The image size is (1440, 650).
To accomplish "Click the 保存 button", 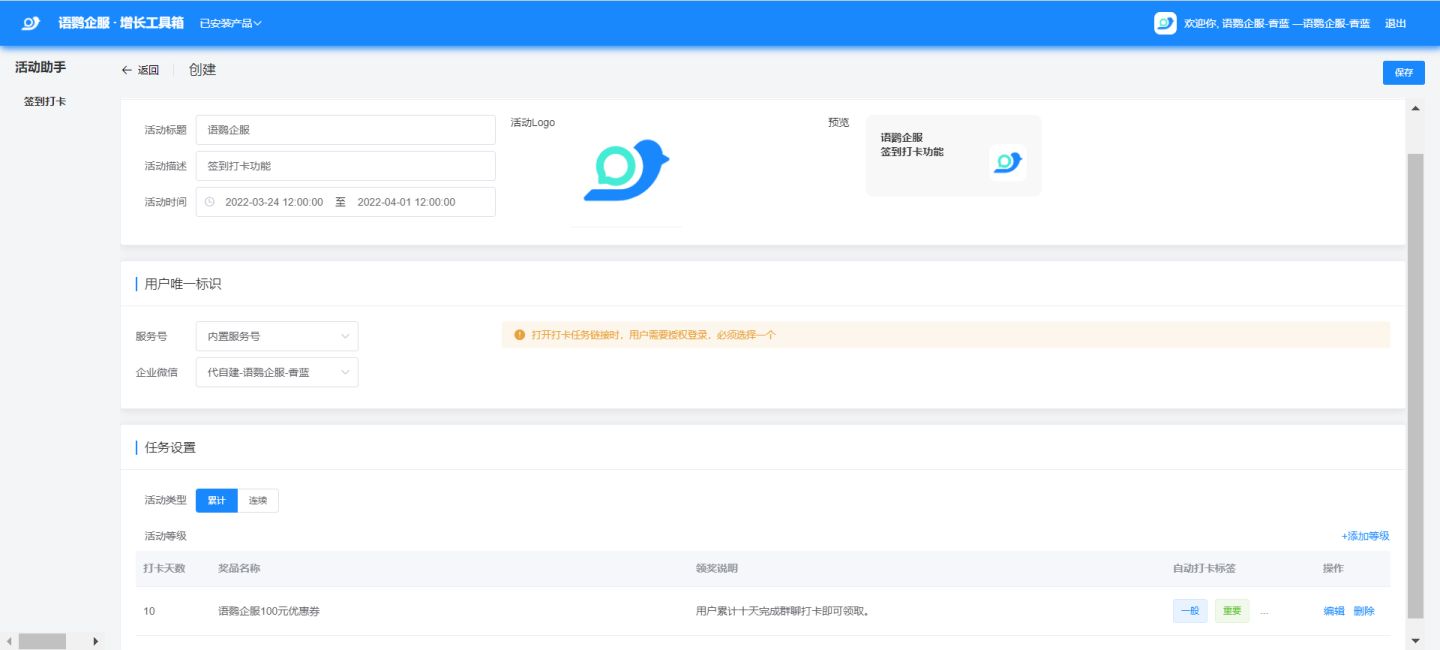I will tap(1403, 72).
